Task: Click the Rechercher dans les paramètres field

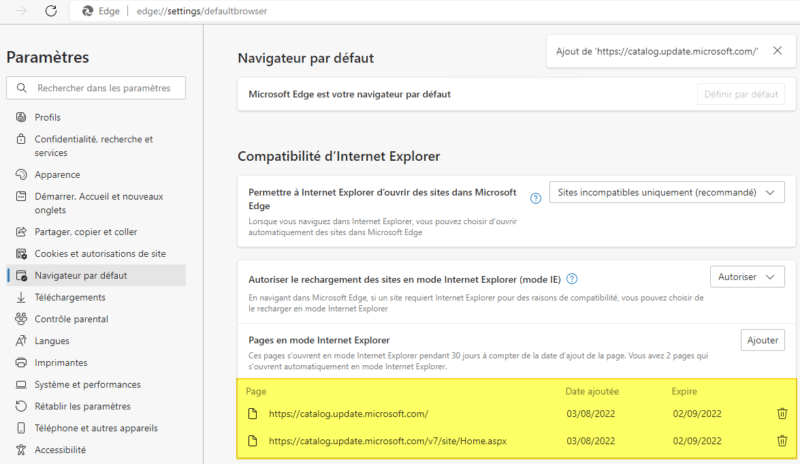Action: [96, 88]
